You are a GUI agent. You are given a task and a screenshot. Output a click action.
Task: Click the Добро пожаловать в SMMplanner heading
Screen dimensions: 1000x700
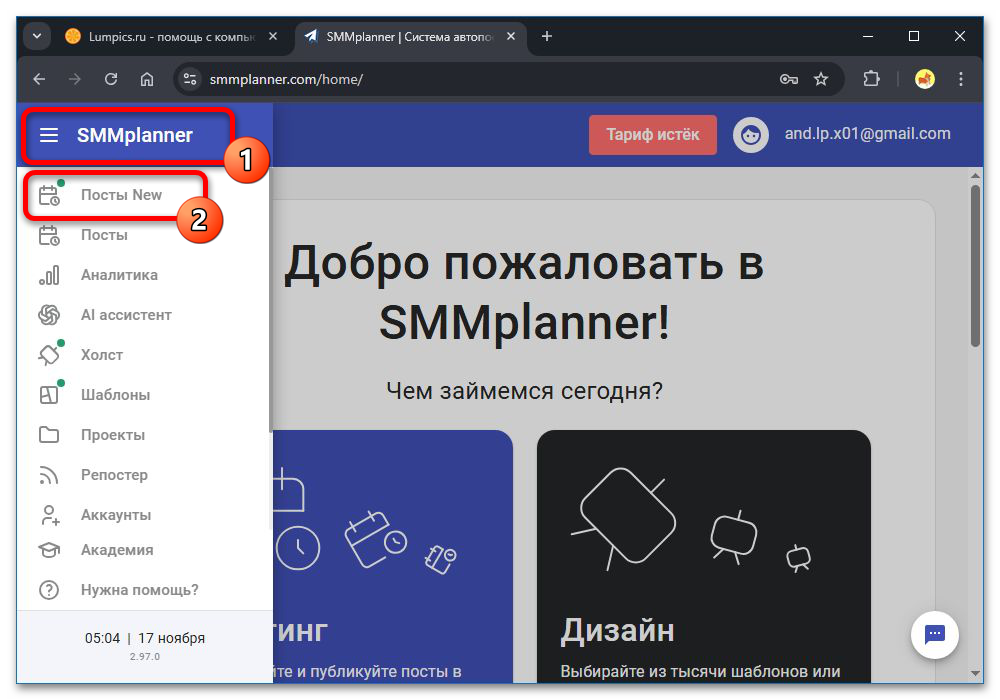(x=524, y=293)
